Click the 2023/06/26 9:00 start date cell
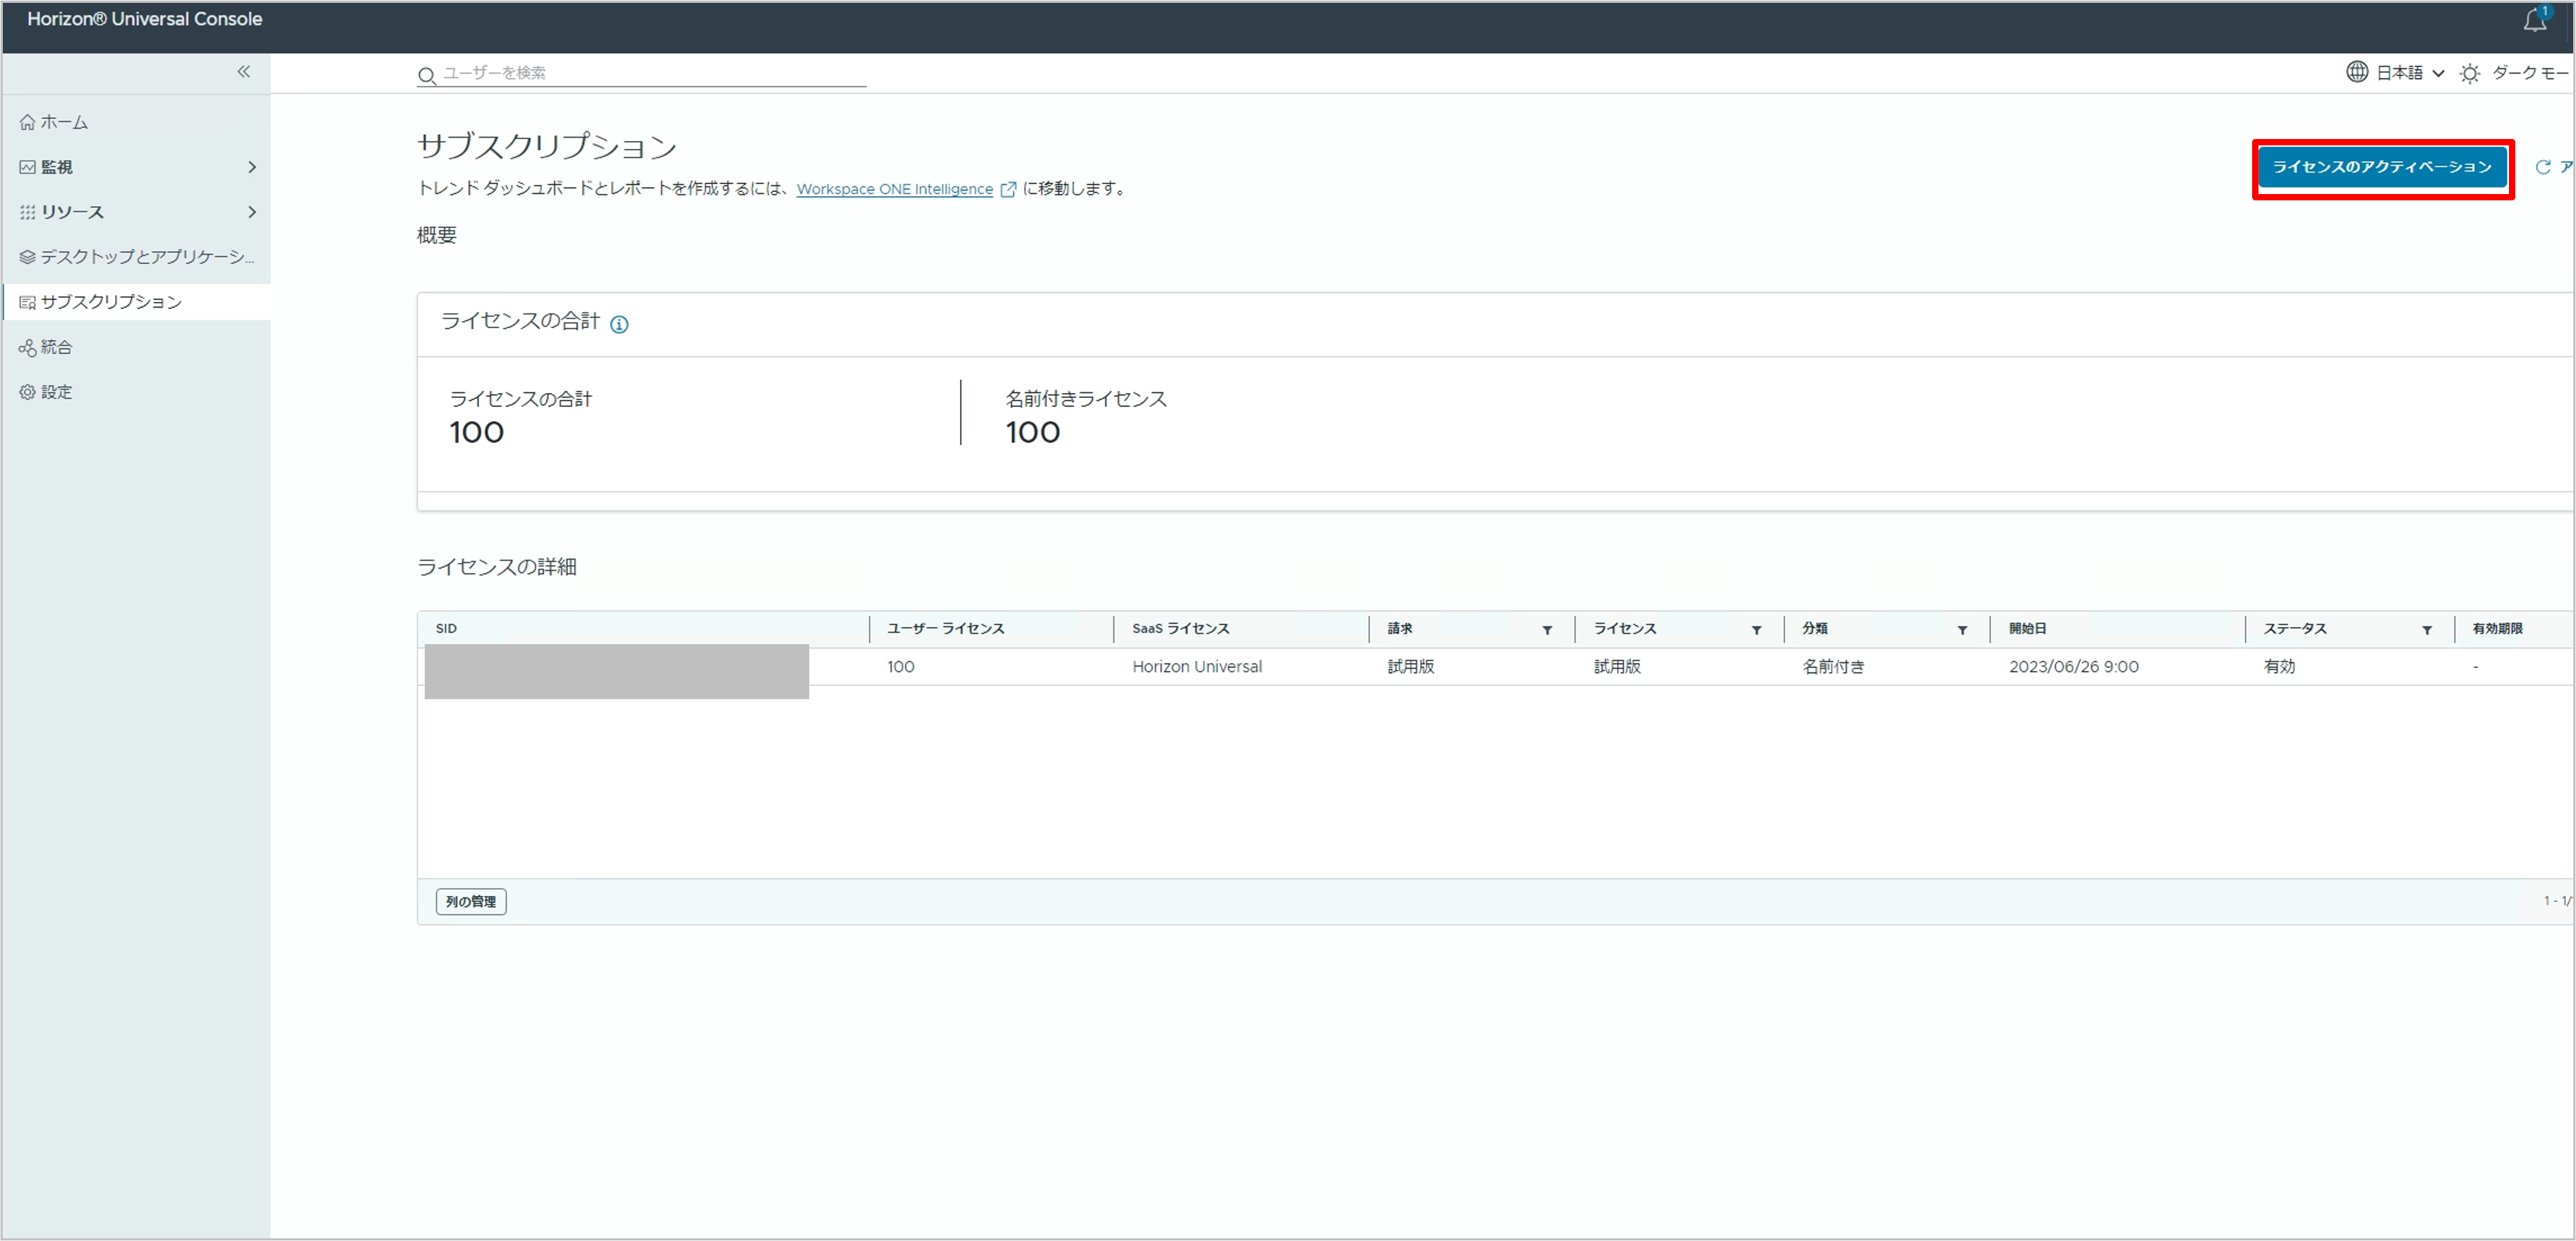2576x1241 pixels. (x=2074, y=667)
